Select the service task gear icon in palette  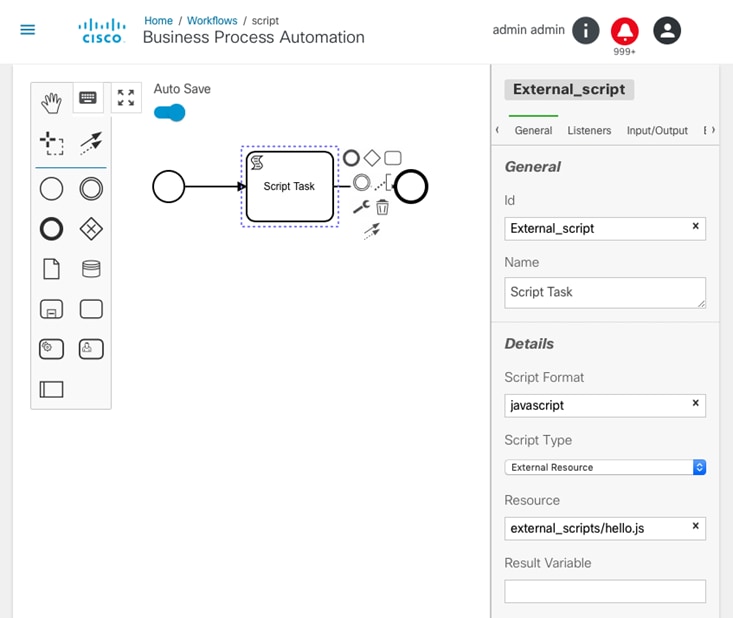click(x=51, y=349)
